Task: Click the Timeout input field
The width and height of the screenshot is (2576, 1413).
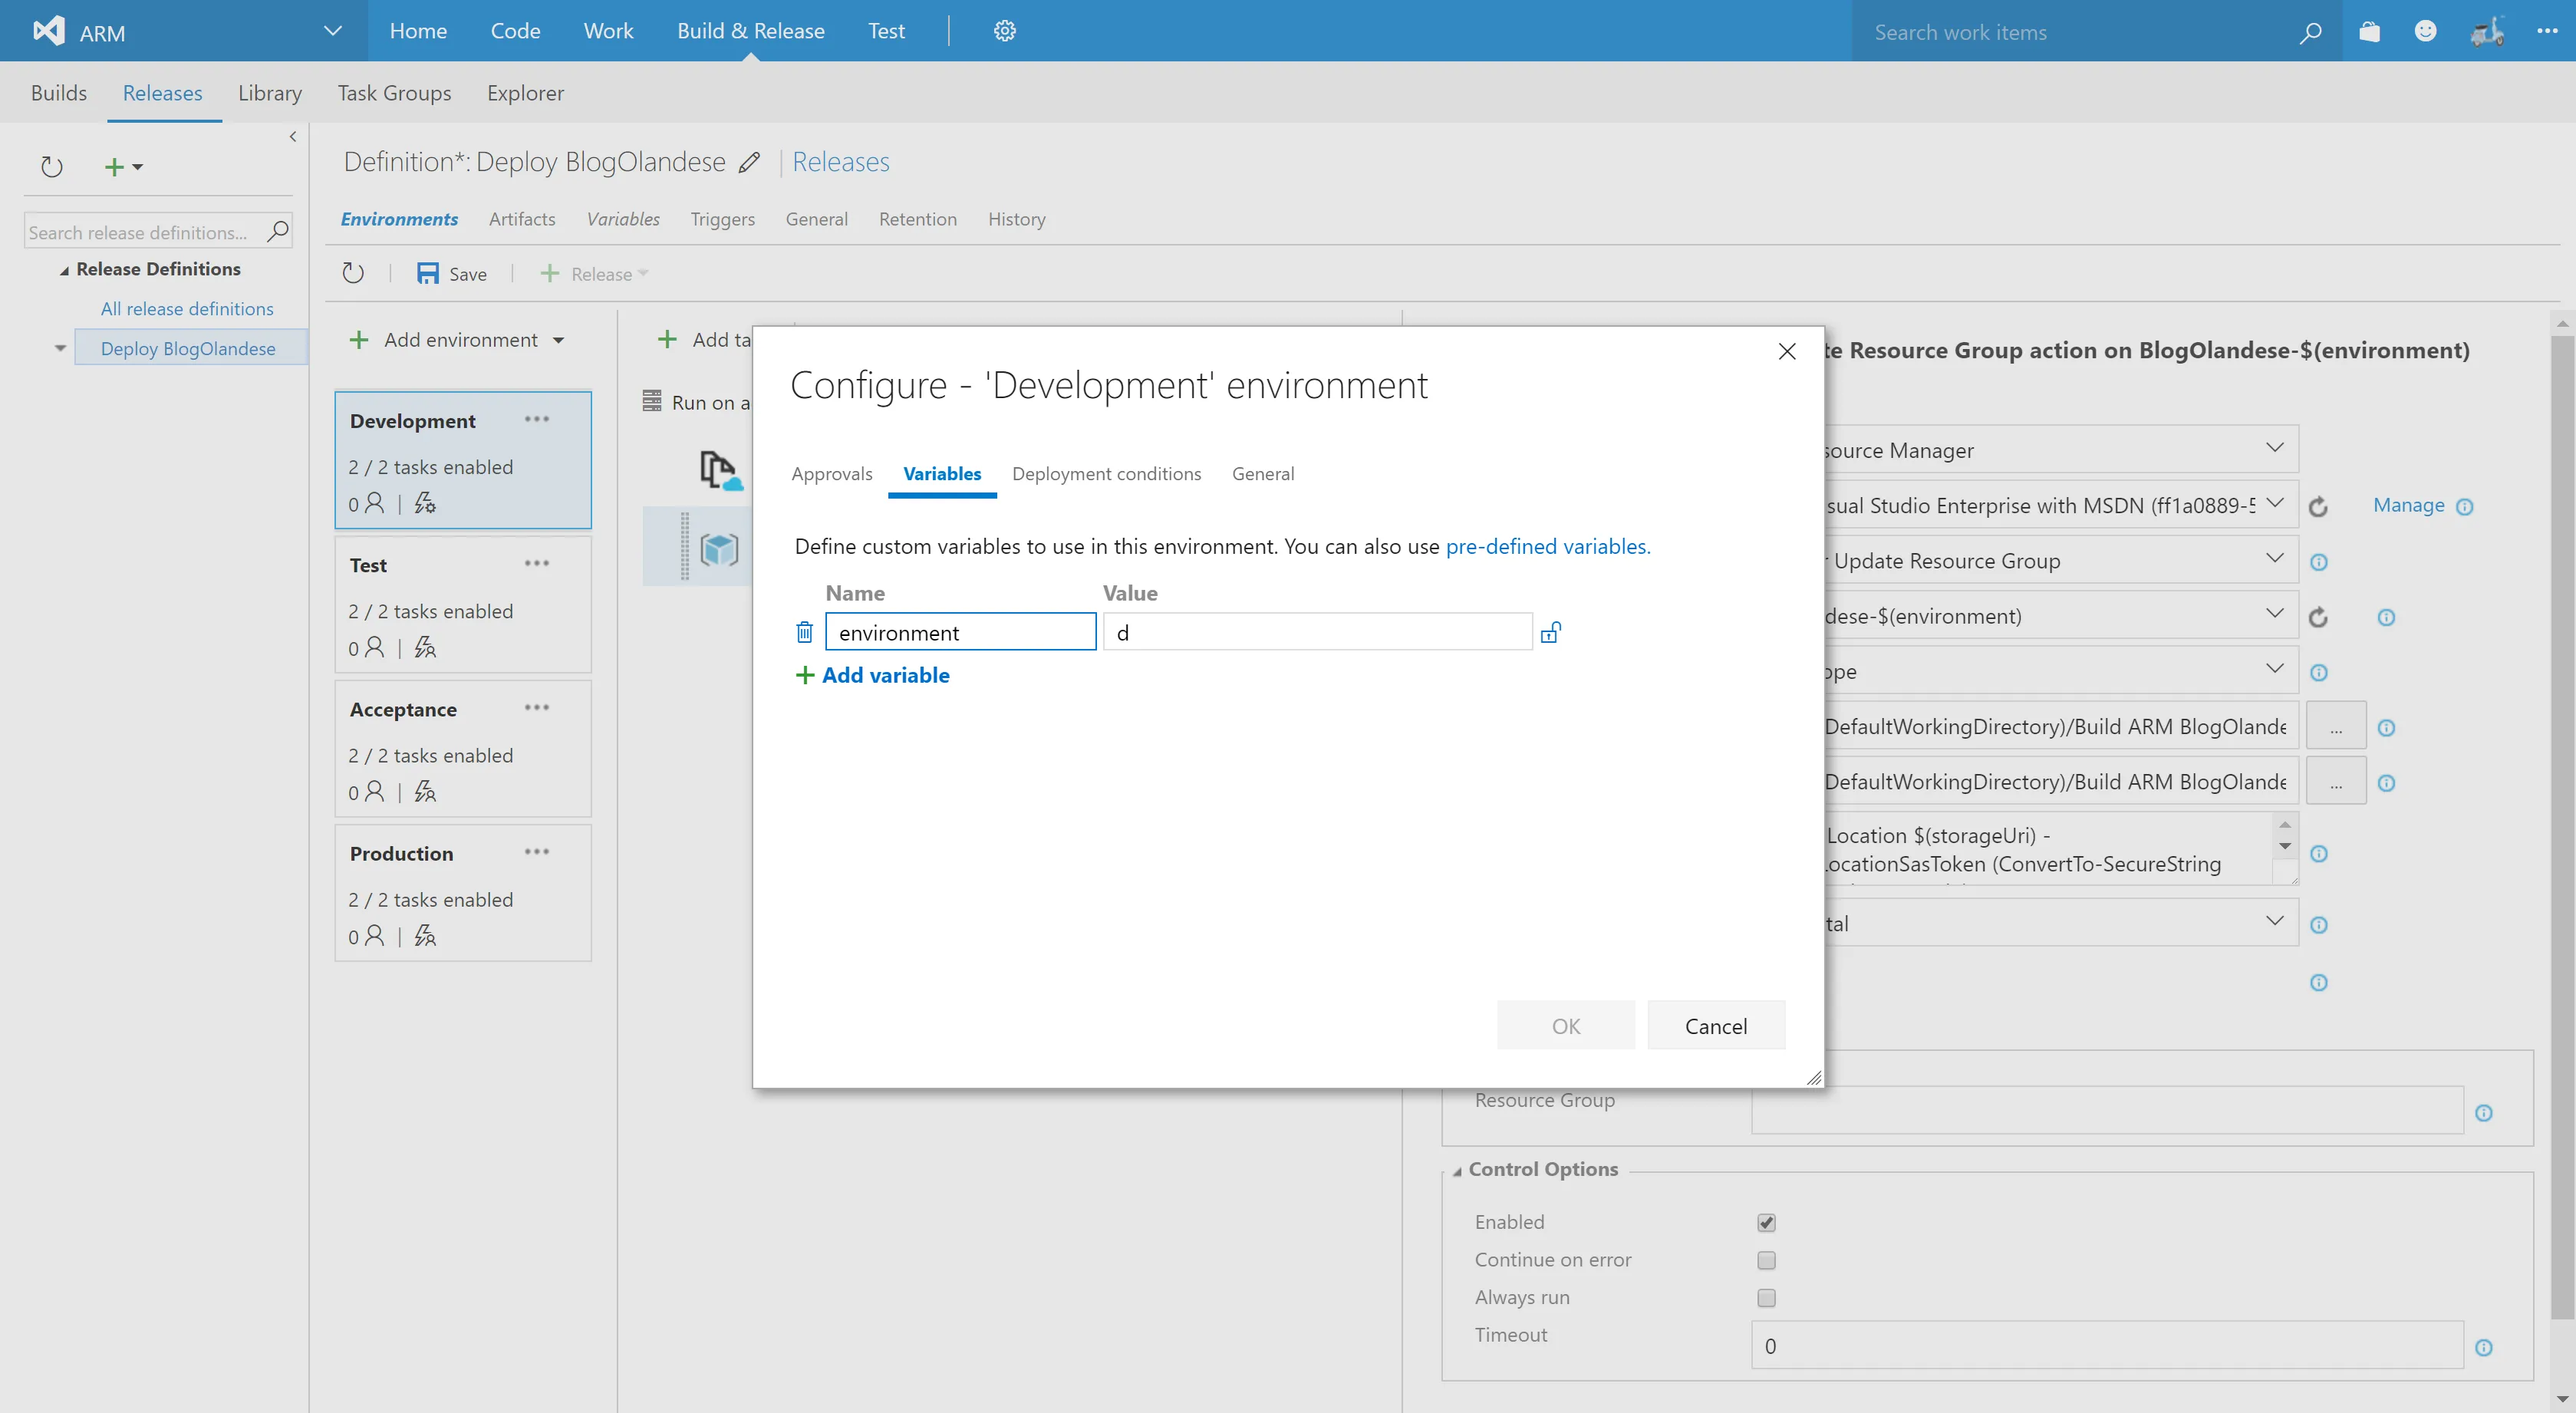Action: (2107, 1346)
